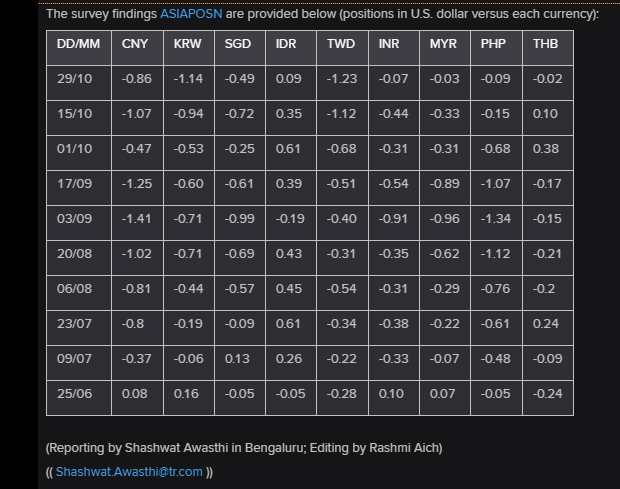Open the ASIAPOSN link
Viewport: 620px width, 489px height.
tap(191, 14)
